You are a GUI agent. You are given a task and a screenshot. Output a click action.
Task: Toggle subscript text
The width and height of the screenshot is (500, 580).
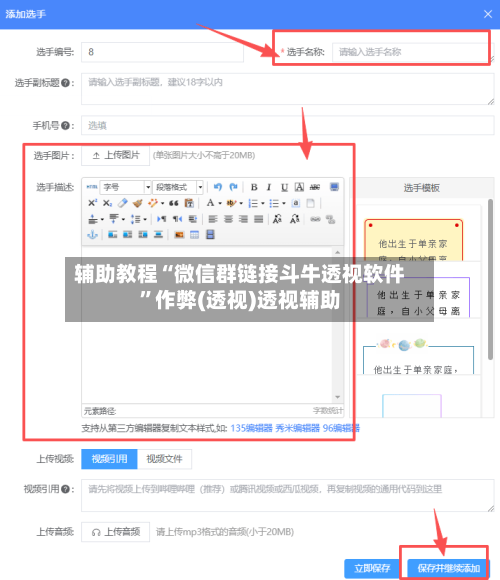tap(107, 203)
